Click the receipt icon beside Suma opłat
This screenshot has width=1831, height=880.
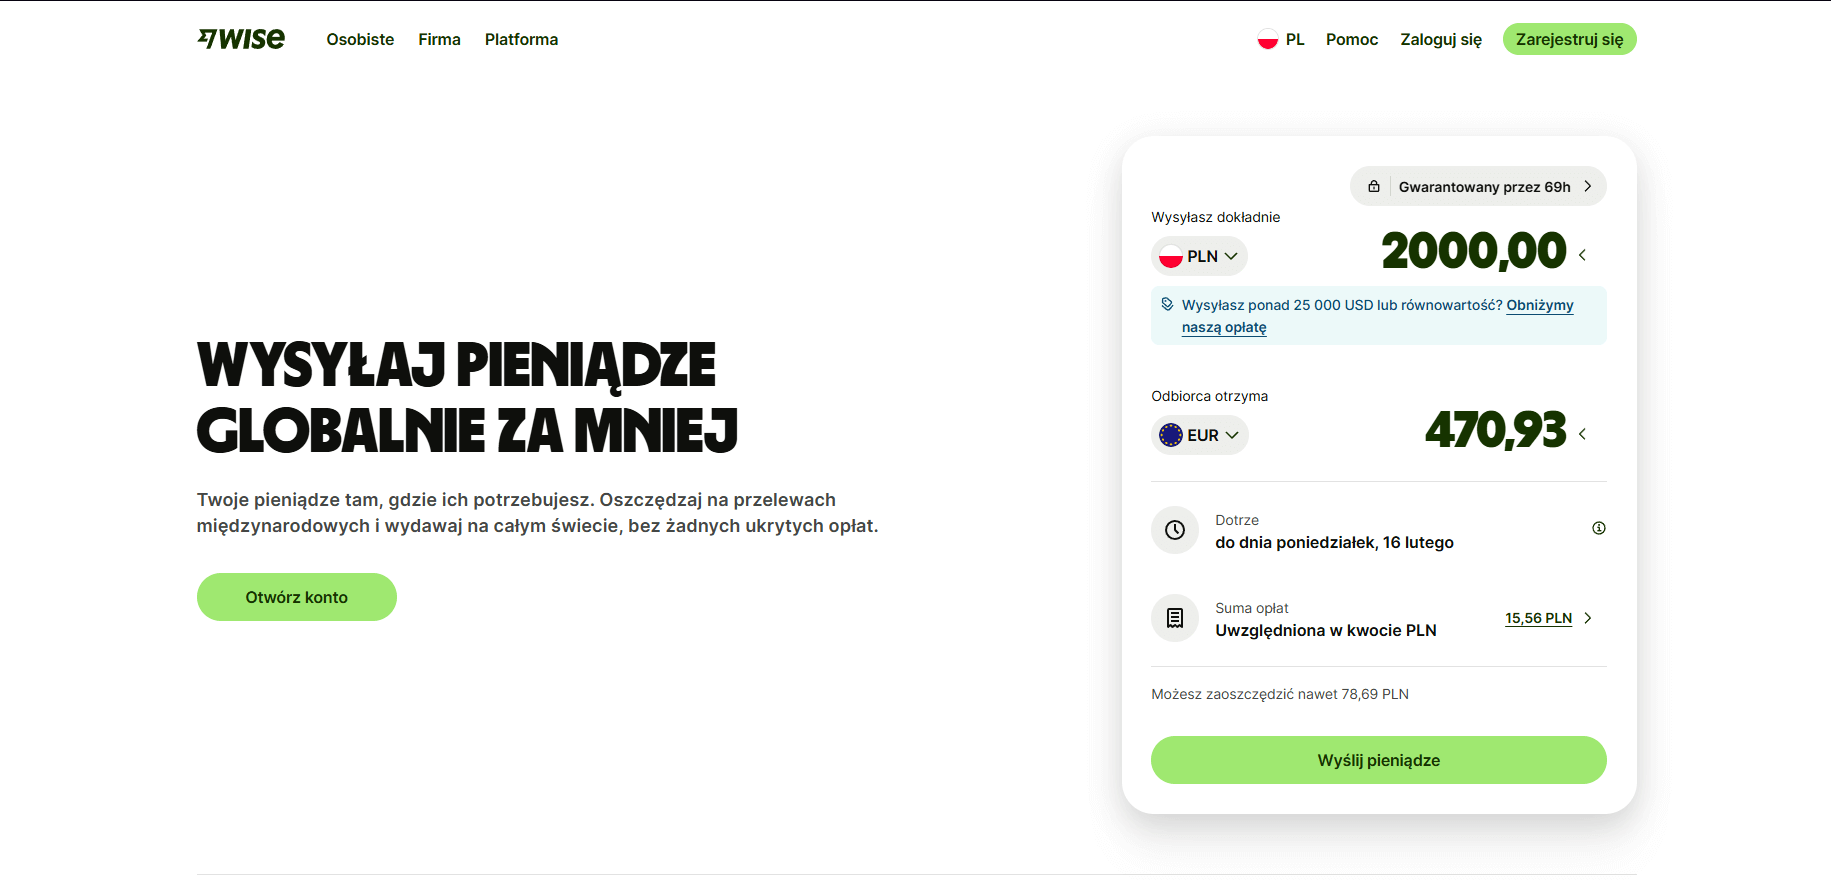coord(1175,618)
